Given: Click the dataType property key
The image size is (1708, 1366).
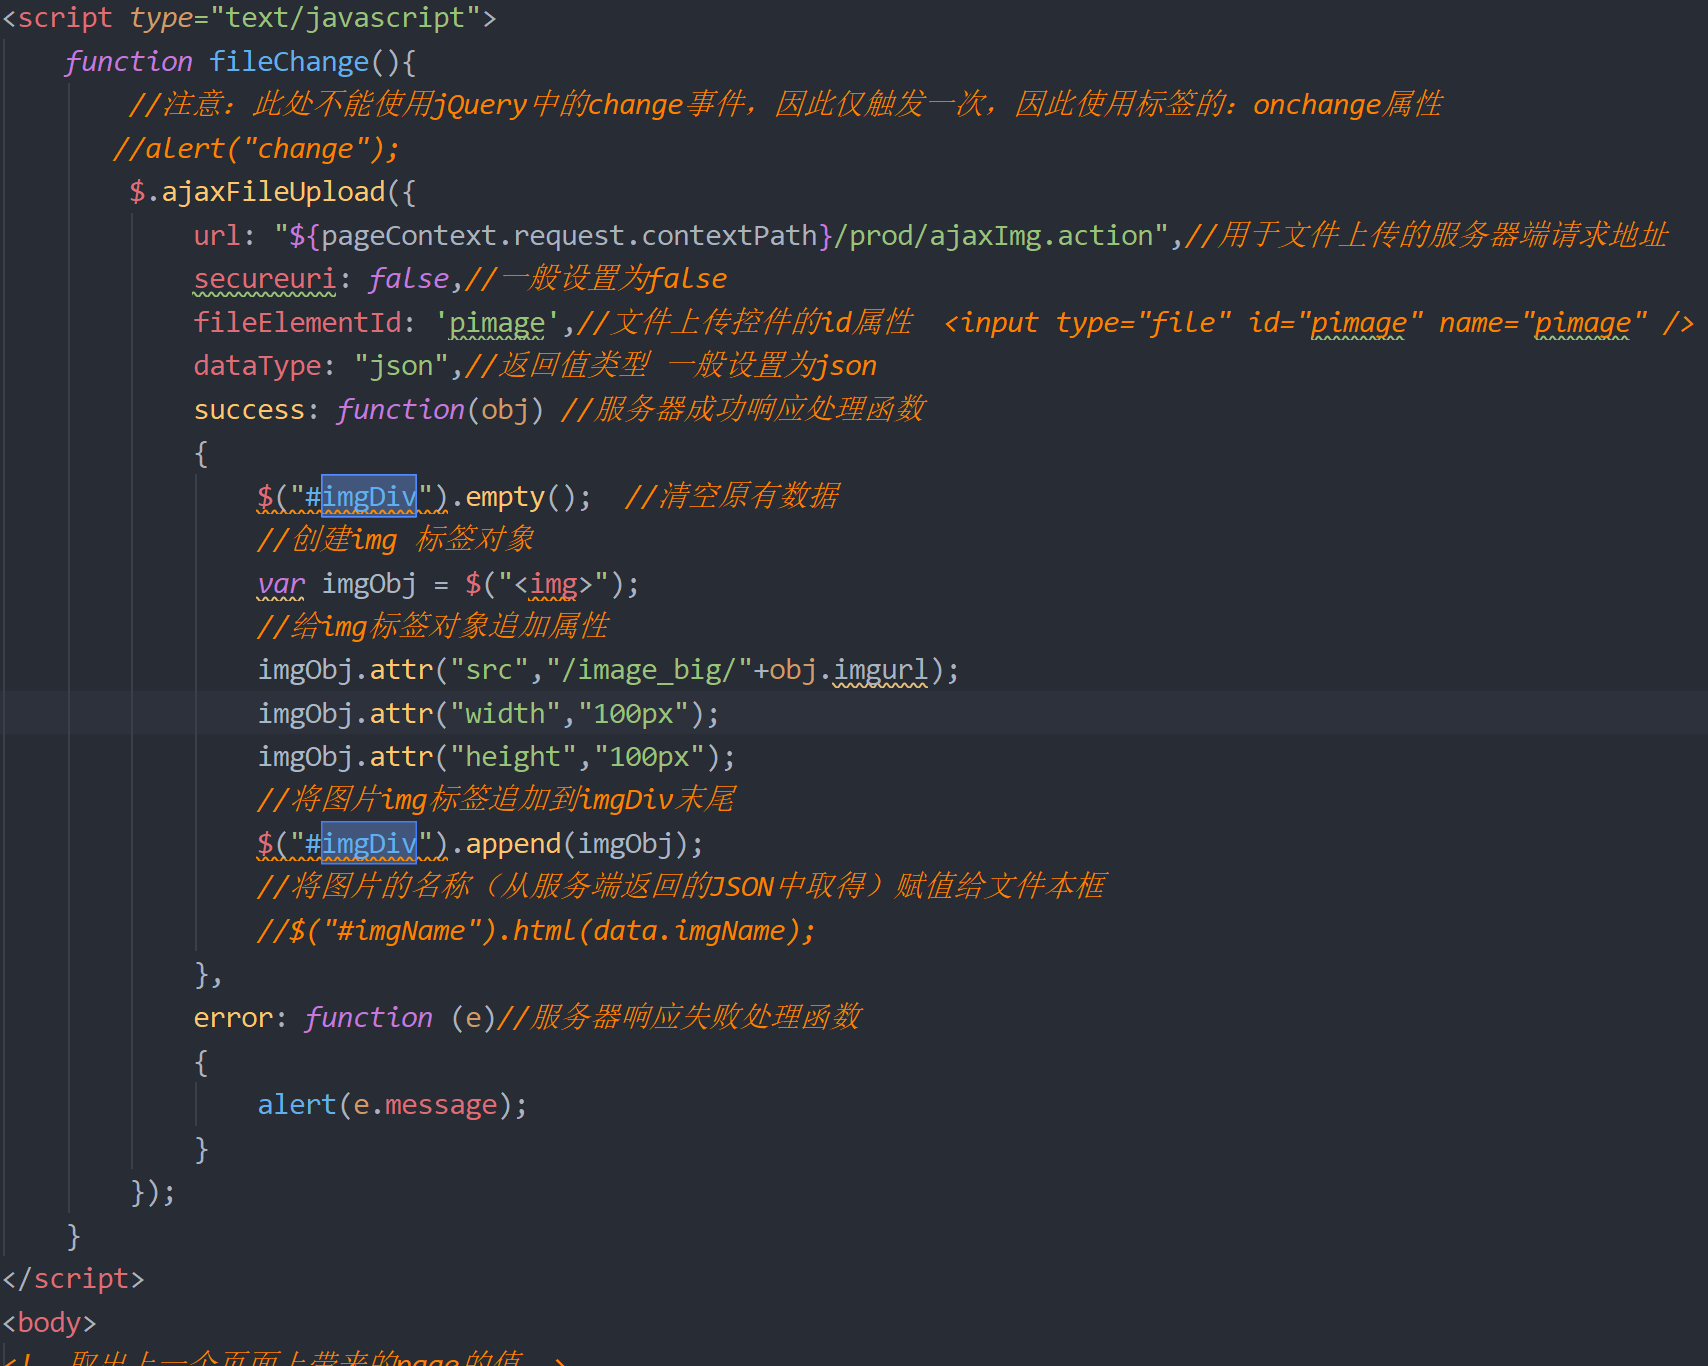Looking at the screenshot, I should [x=257, y=366].
